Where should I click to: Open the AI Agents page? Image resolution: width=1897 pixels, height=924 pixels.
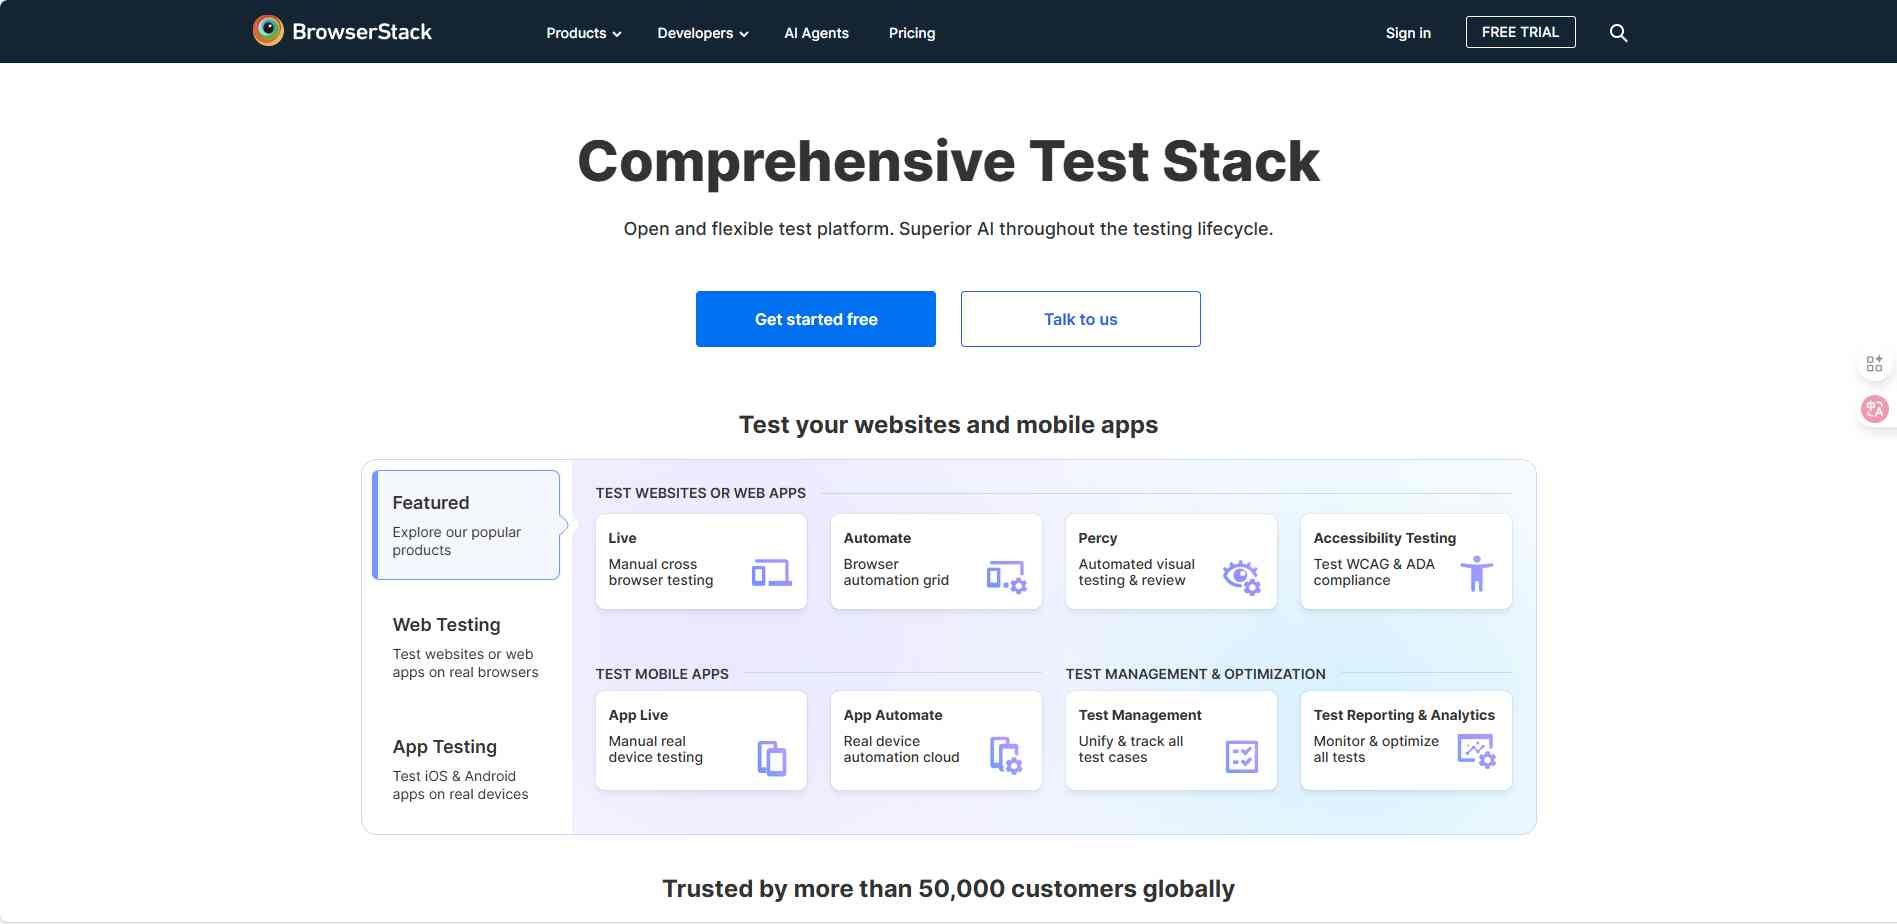click(816, 32)
